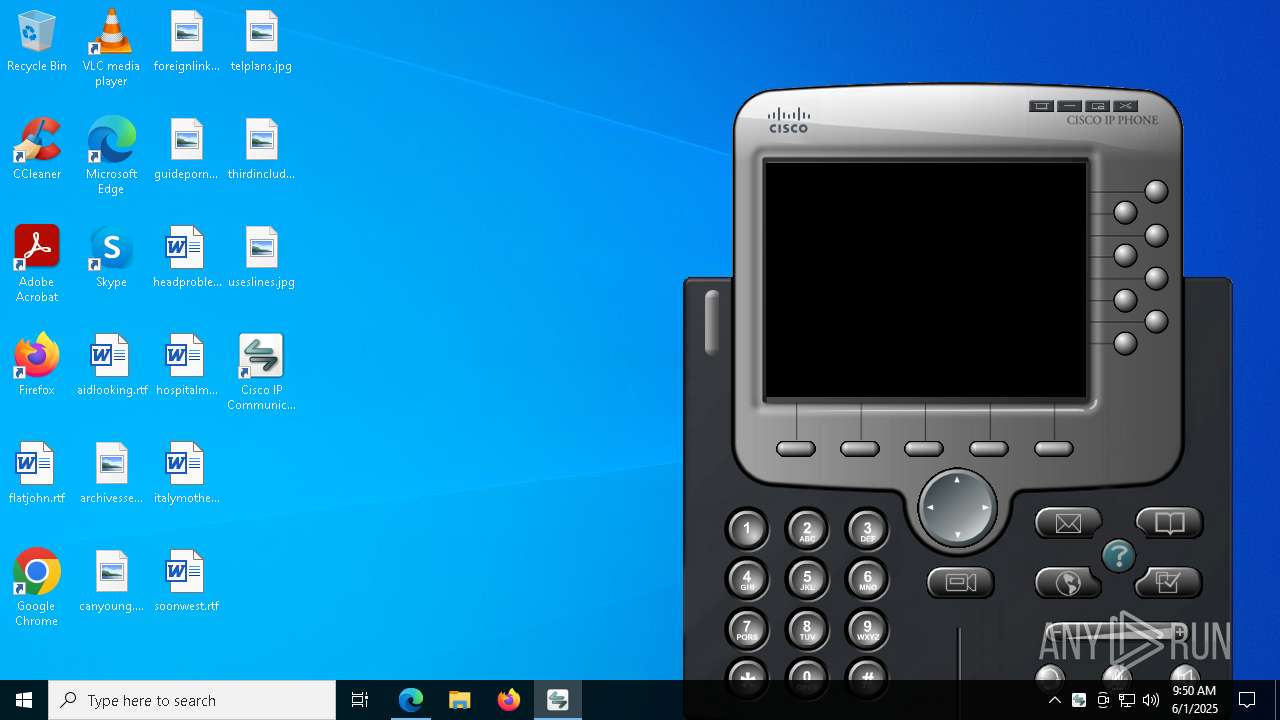
Task: Dial digit 6 MNO on the keypad
Action: pos(867,578)
